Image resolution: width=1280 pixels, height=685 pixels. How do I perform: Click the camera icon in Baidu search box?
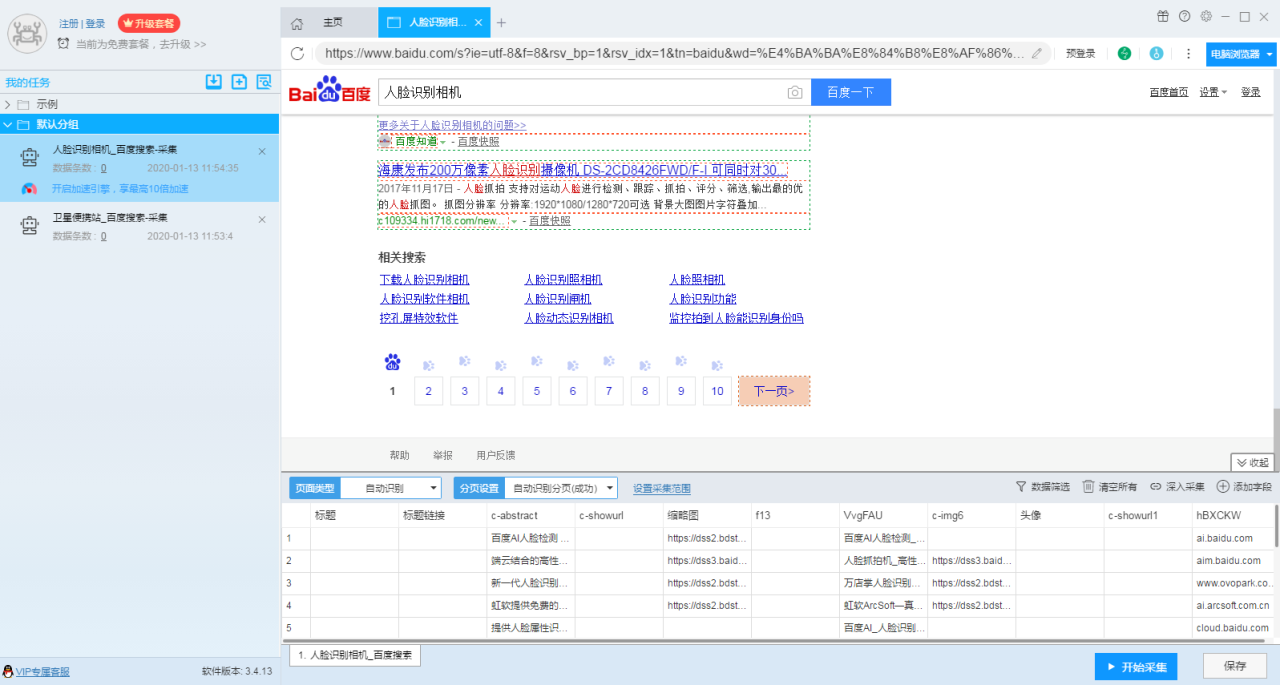tap(795, 92)
